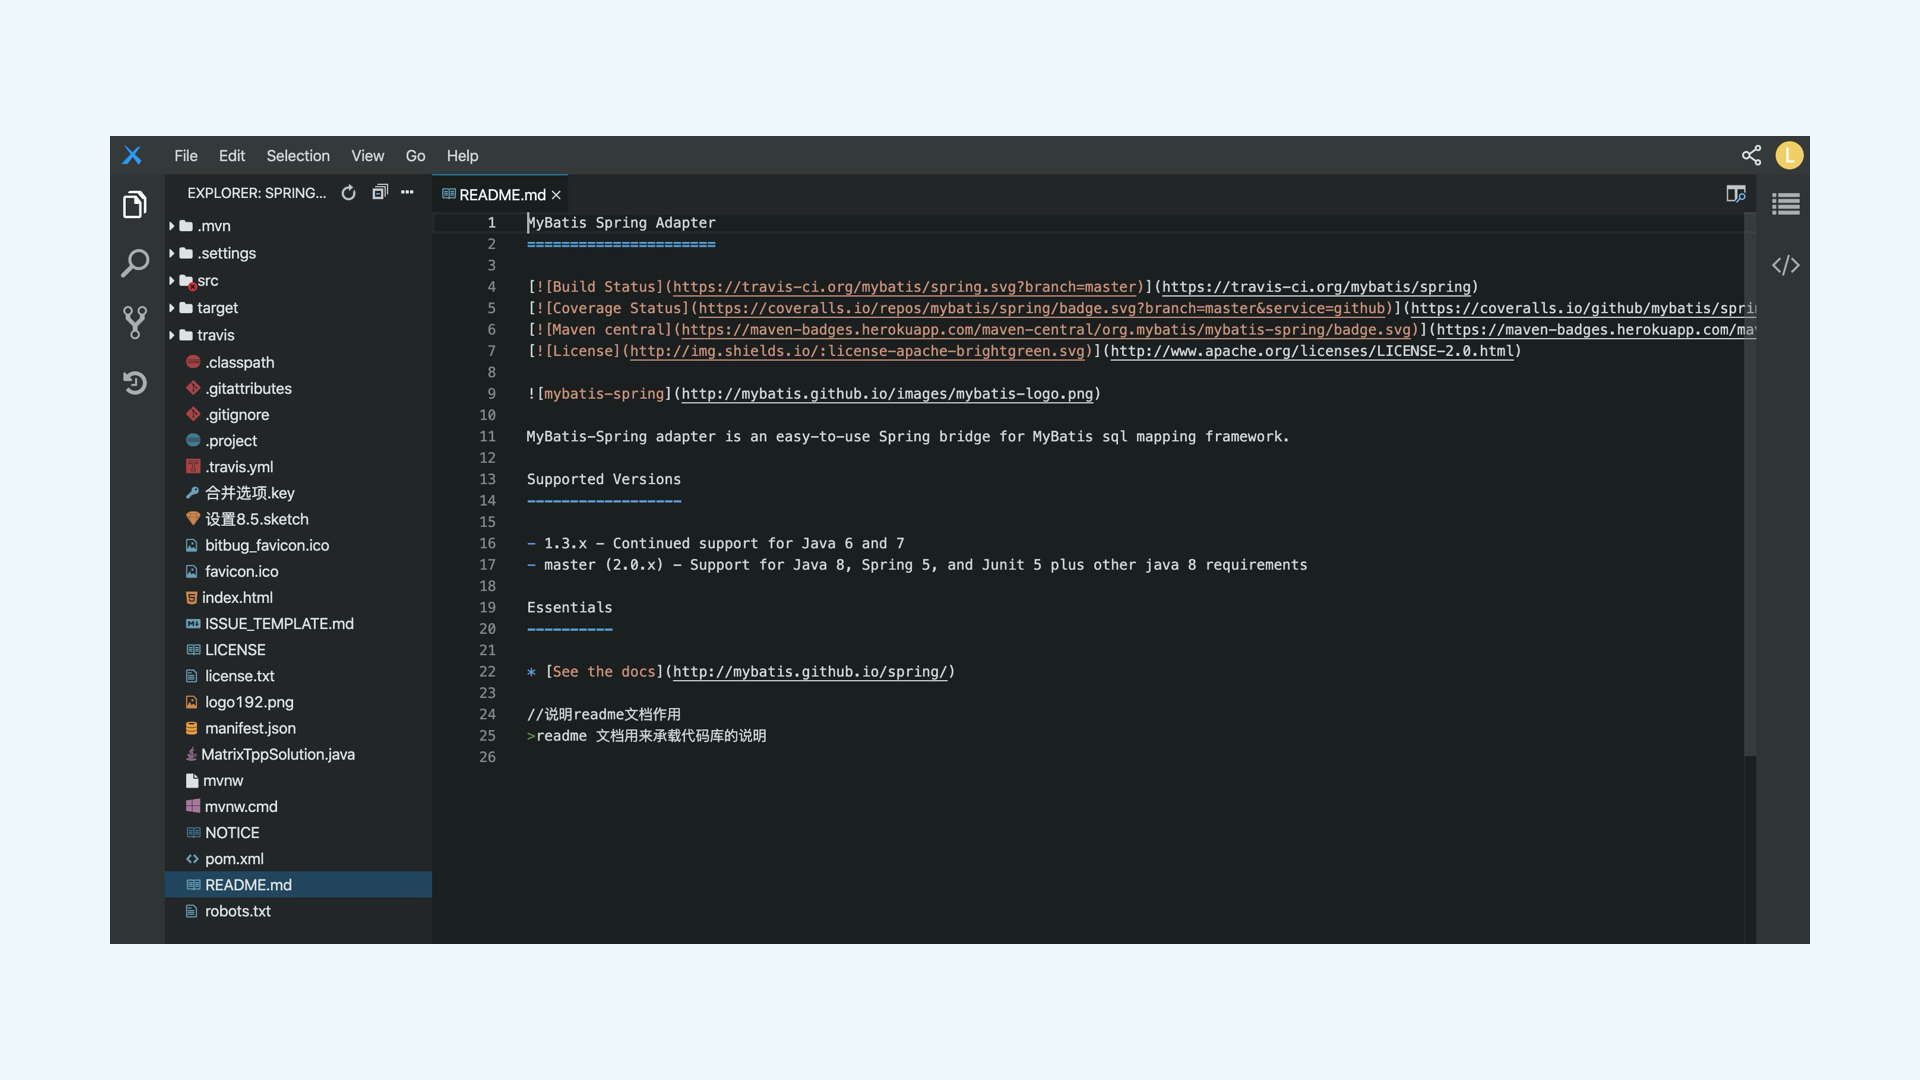The width and height of the screenshot is (1920, 1080).
Task: Open the outline list icon on right
Action: tap(1786, 204)
